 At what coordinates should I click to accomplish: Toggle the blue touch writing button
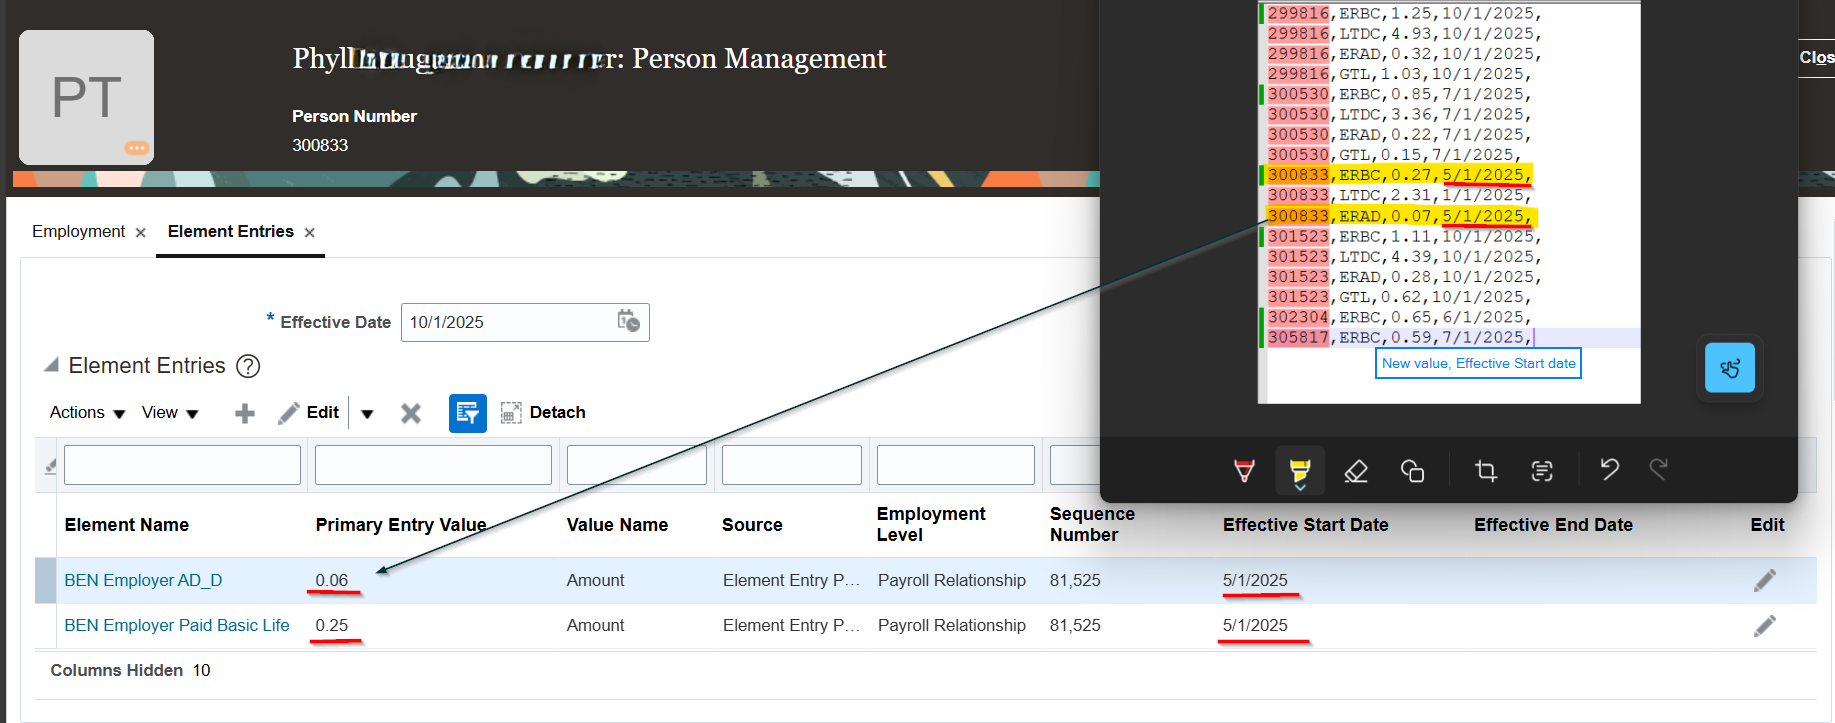[x=1730, y=368]
